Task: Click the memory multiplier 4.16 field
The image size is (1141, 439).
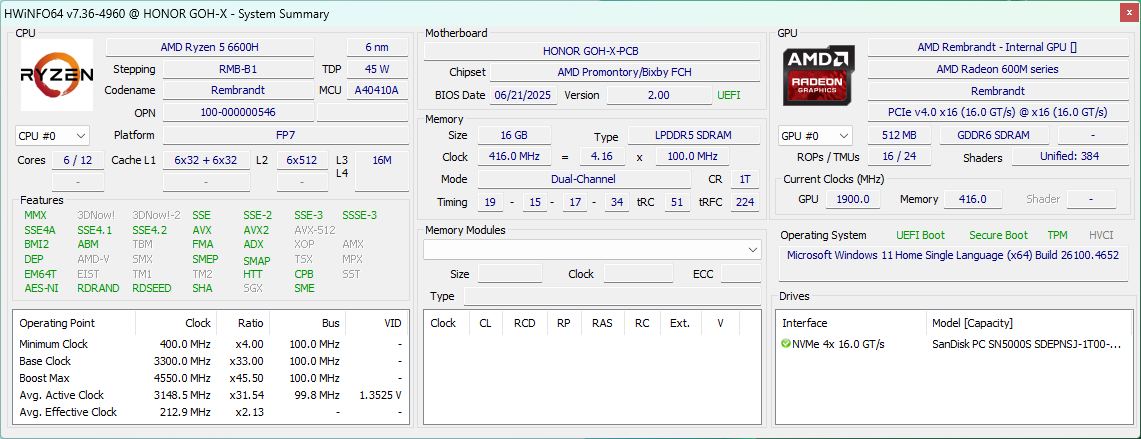Action: pyautogui.click(x=602, y=157)
